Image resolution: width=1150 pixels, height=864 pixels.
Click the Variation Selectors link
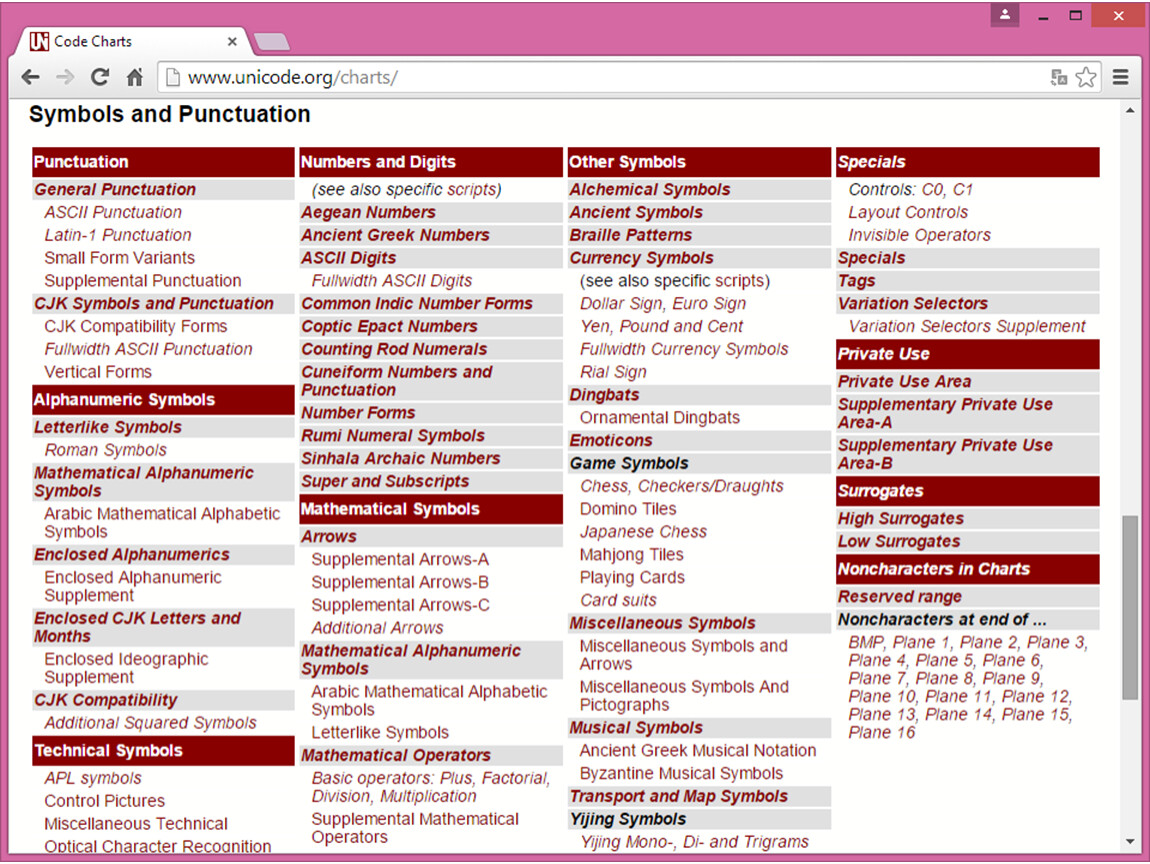click(x=912, y=304)
